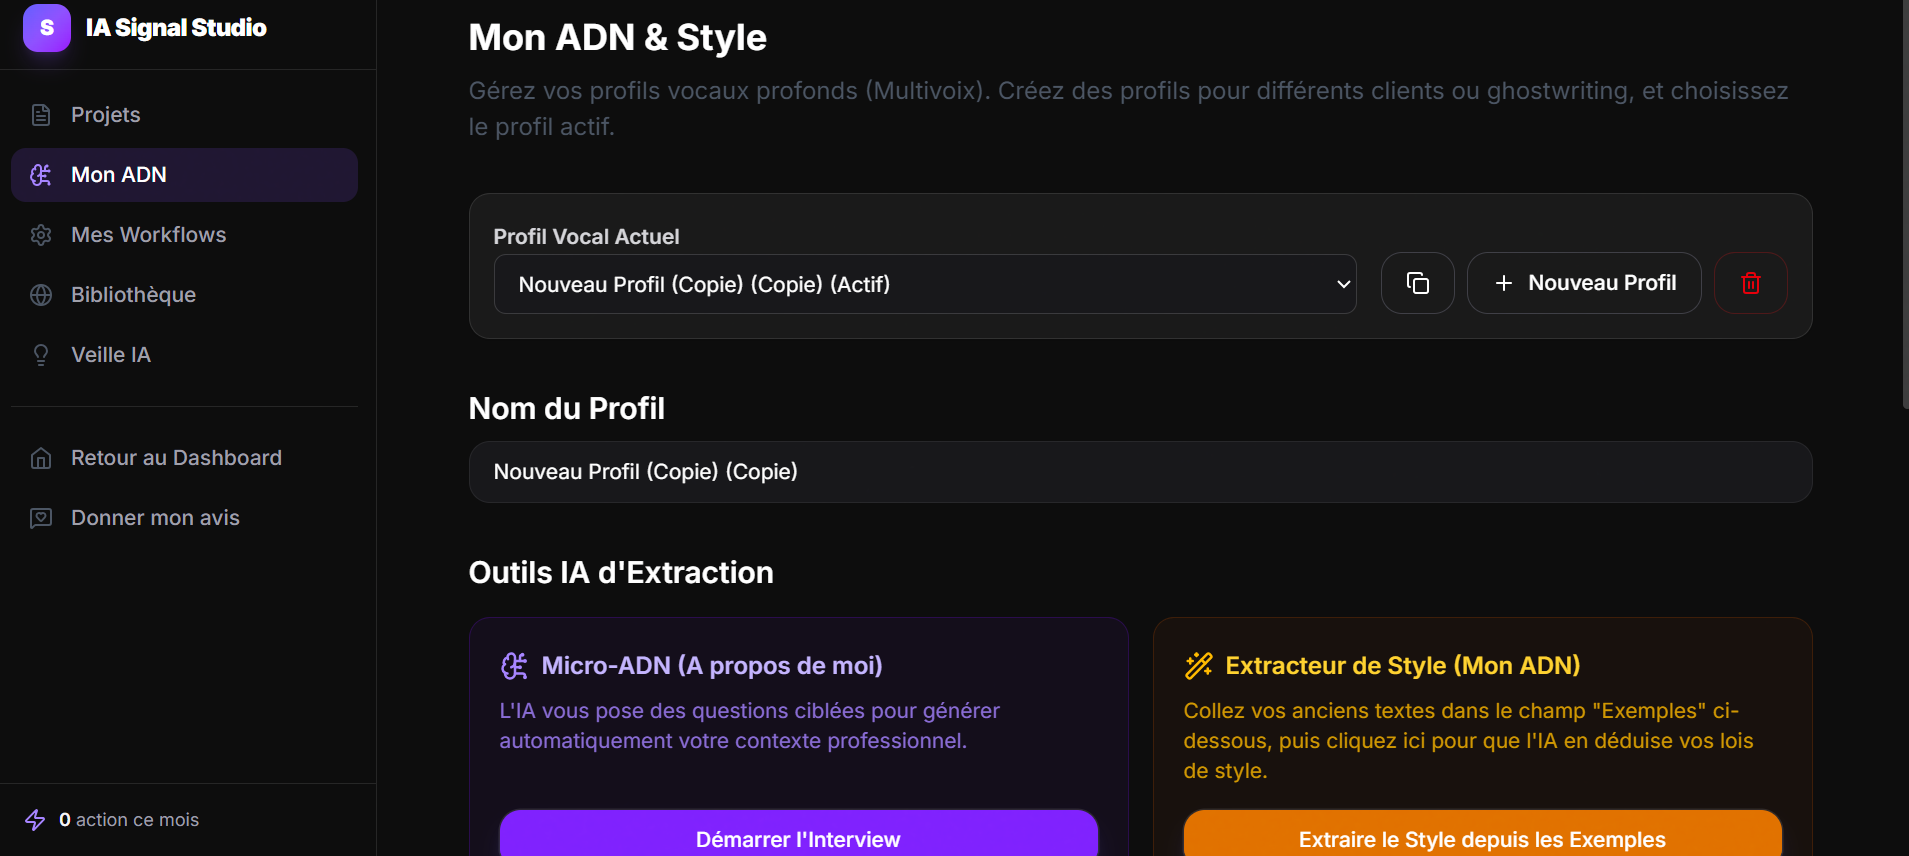
Task: Open Donner mon avis feedback link
Action: coord(184,518)
